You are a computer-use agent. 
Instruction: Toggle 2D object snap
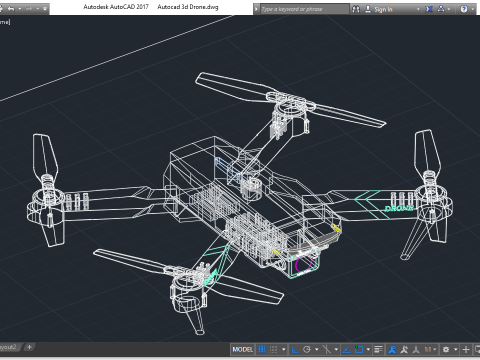click(359, 349)
